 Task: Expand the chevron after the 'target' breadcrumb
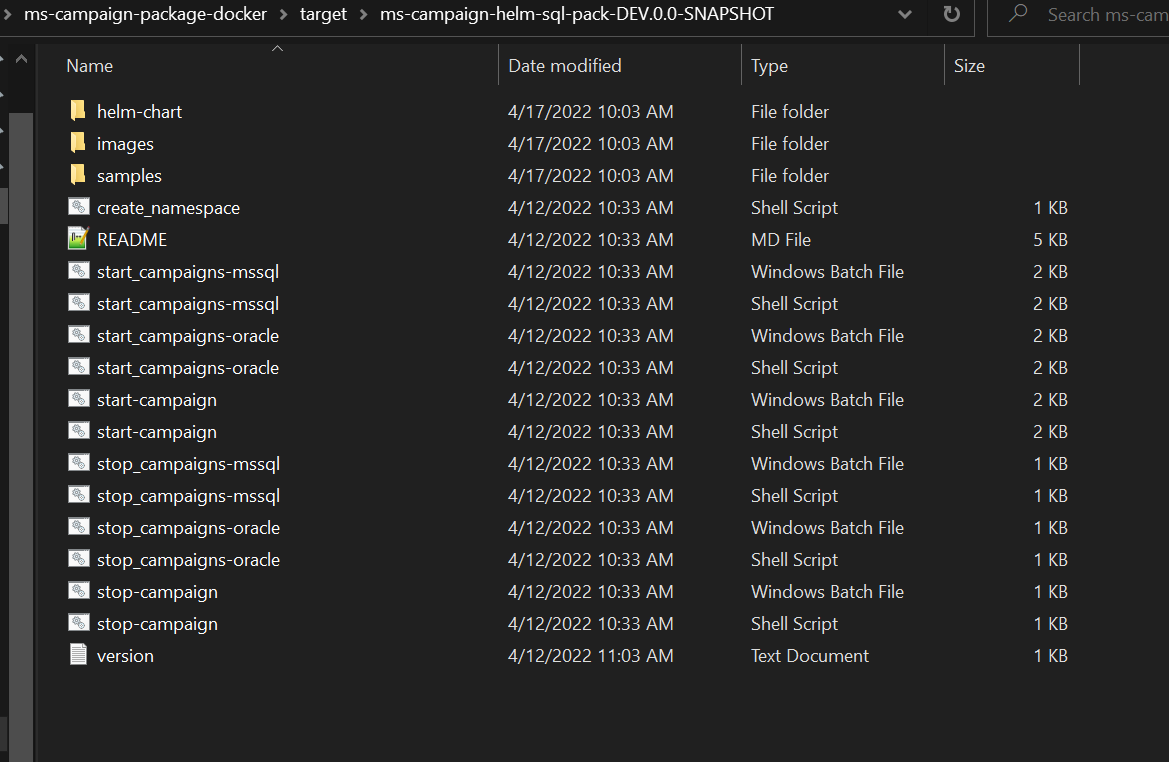click(363, 15)
